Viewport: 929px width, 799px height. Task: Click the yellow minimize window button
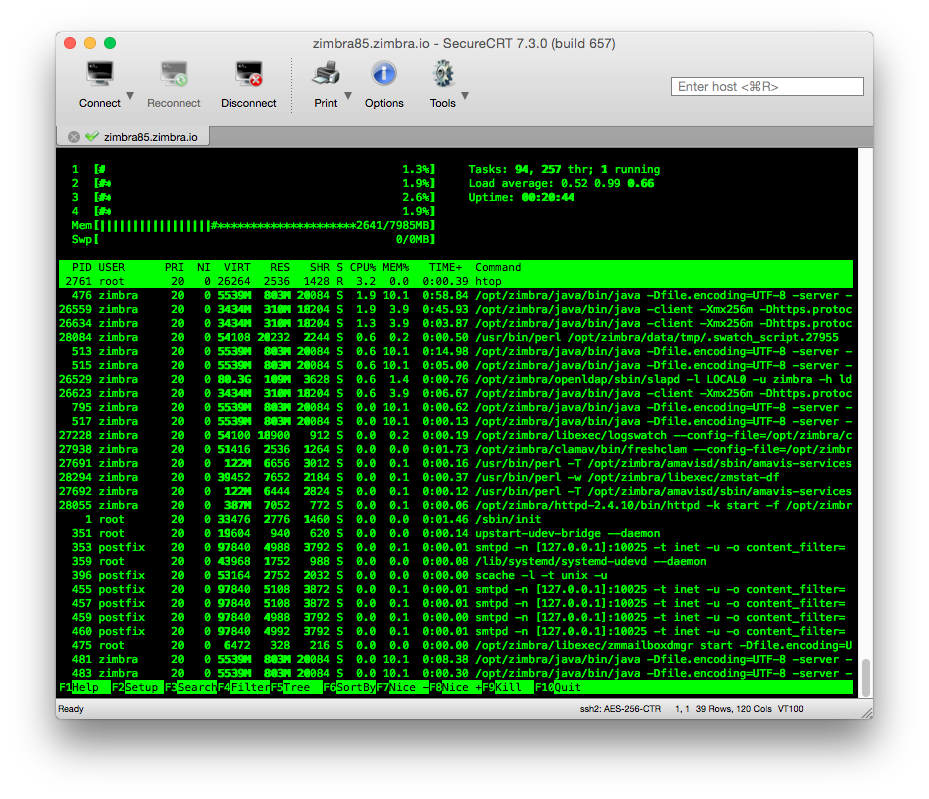[90, 43]
